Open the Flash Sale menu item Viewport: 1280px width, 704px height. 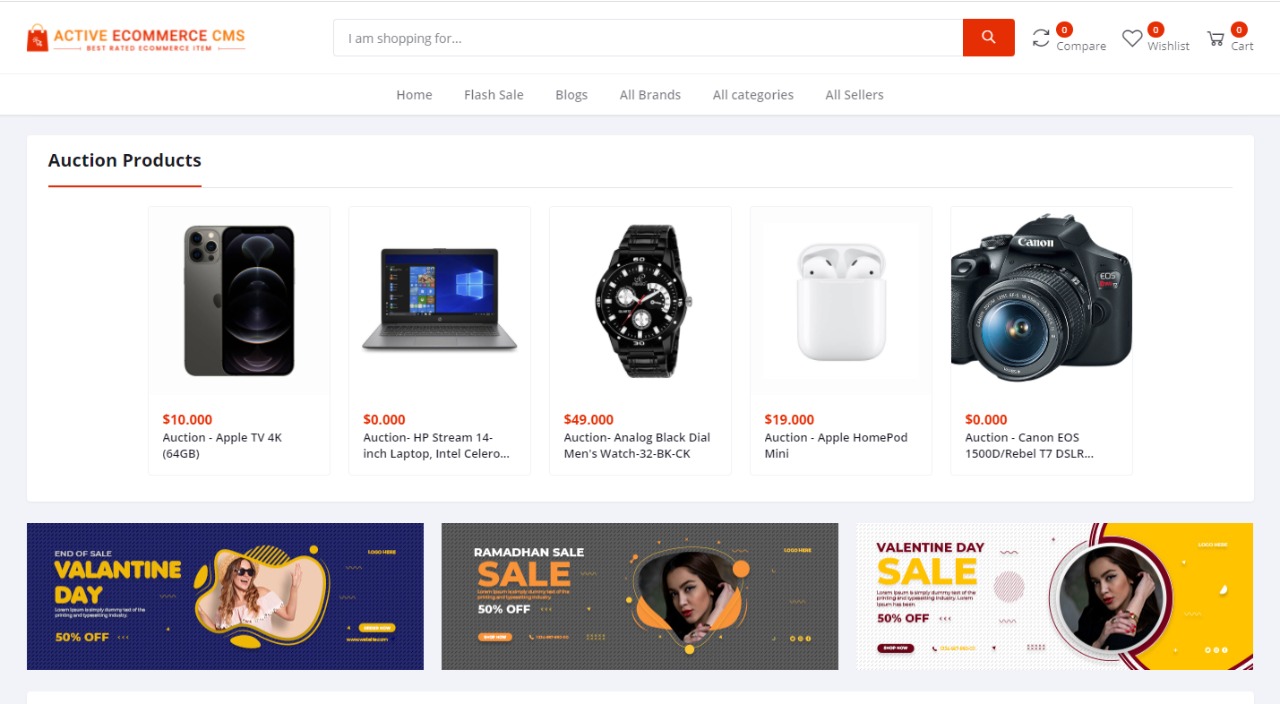494,95
